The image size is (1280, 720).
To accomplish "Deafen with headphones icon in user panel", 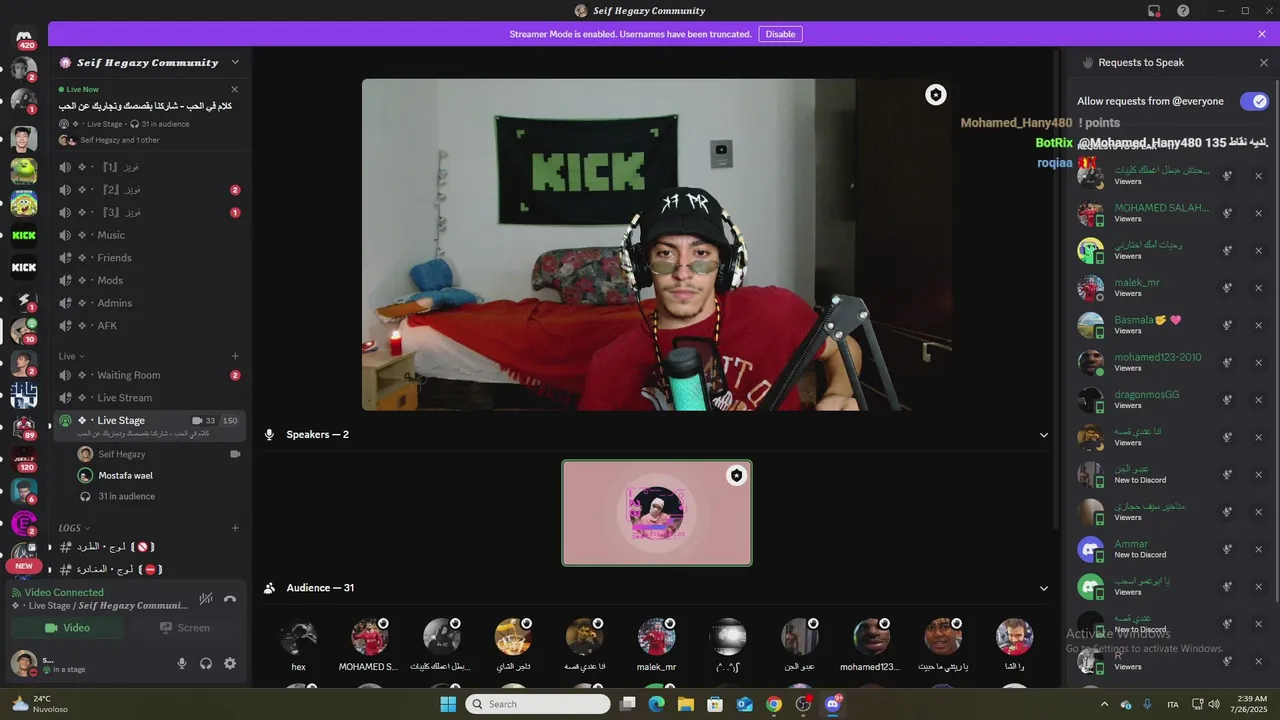I will pyautogui.click(x=206, y=663).
